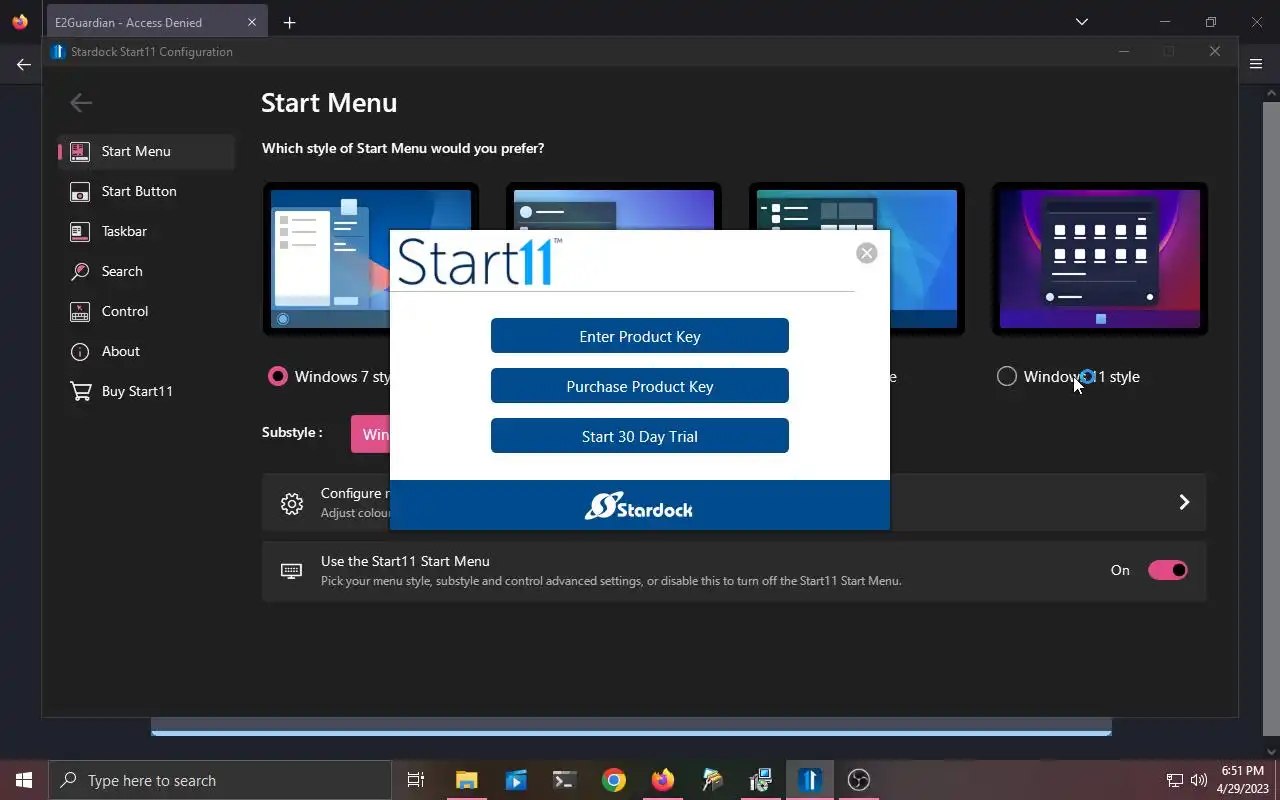Expand the Configure menu settings chevron
Image resolution: width=1280 pixels, height=800 pixels.
tap(1184, 502)
